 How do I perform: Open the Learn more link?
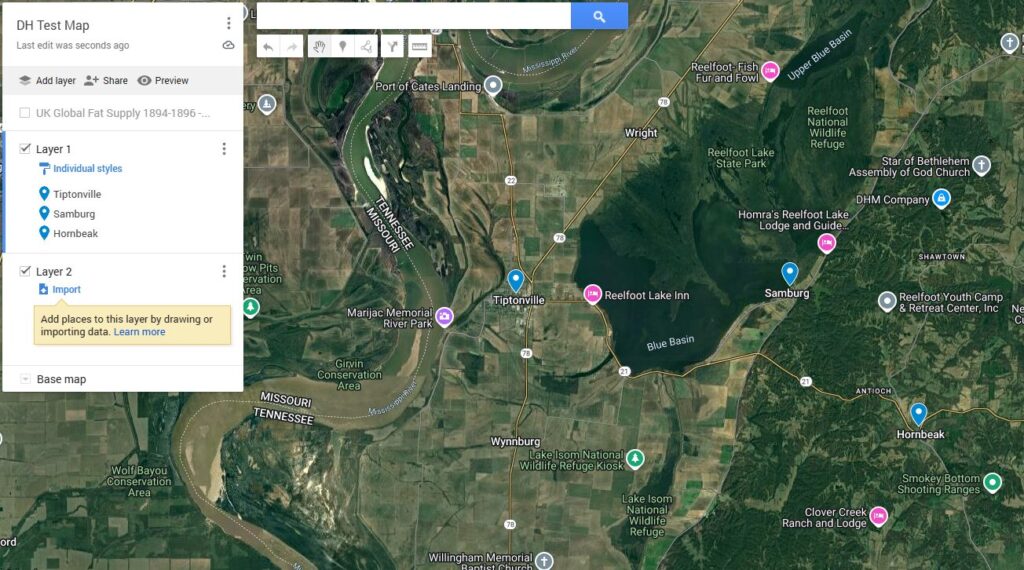(x=140, y=332)
